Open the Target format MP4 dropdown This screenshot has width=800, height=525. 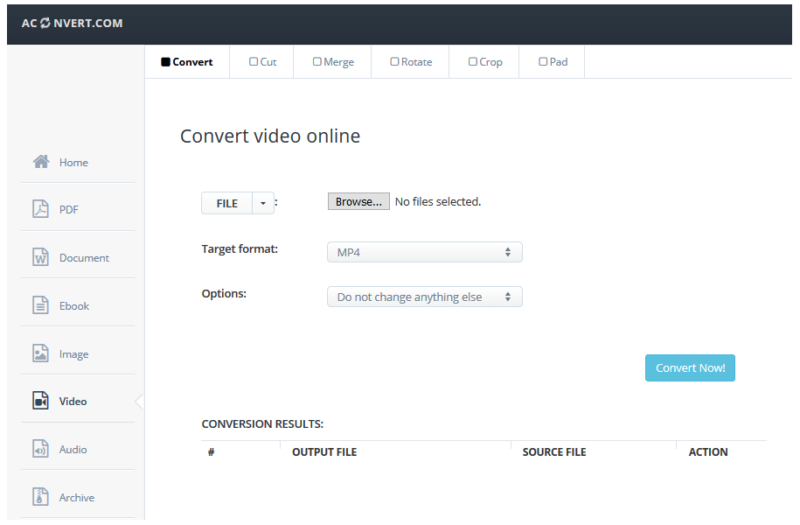pos(424,252)
